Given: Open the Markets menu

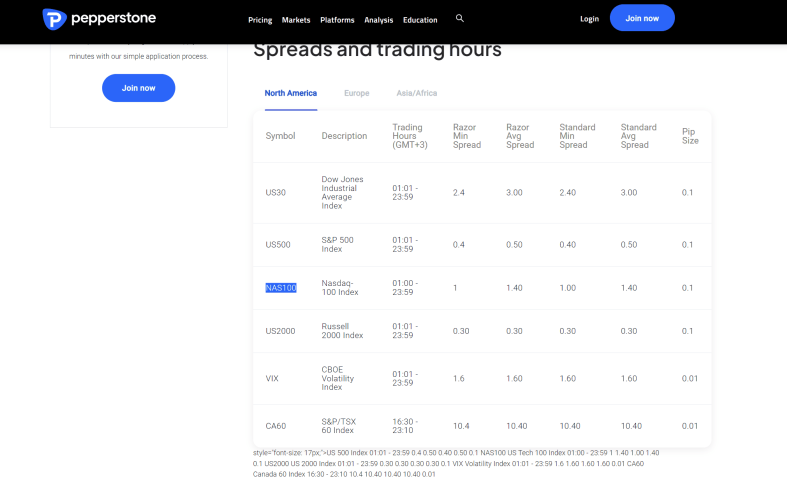Looking at the screenshot, I should click(x=296, y=20).
